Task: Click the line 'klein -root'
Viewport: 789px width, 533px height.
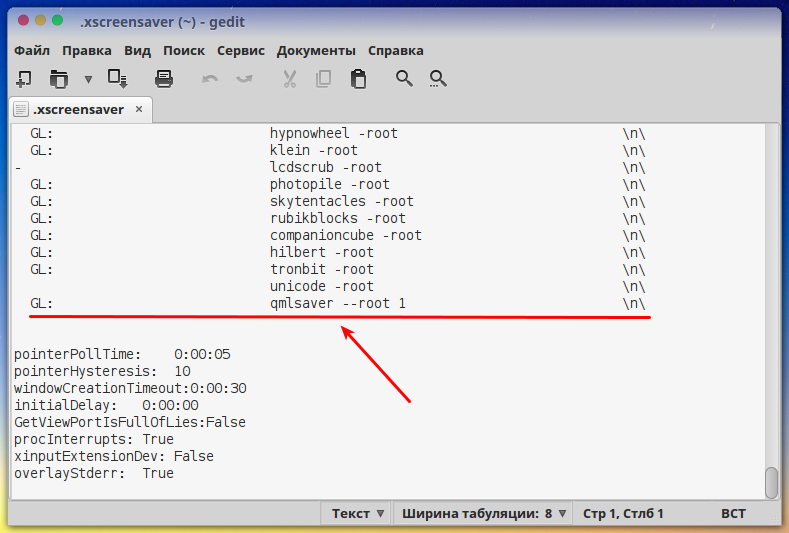Action: pyautogui.click(x=313, y=150)
